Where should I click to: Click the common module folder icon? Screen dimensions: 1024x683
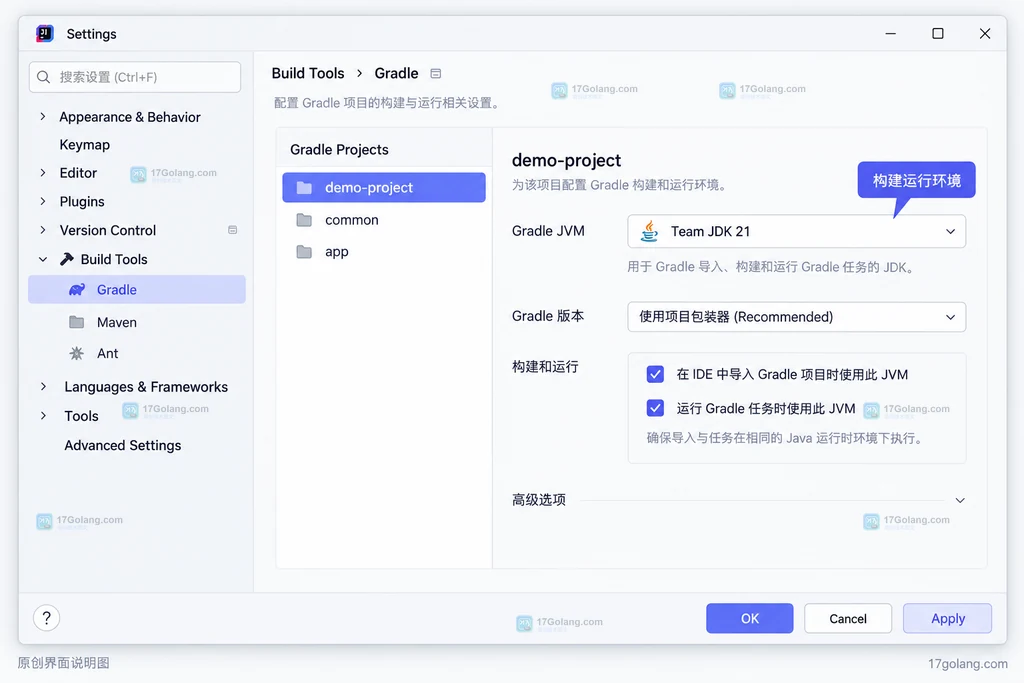(x=304, y=220)
